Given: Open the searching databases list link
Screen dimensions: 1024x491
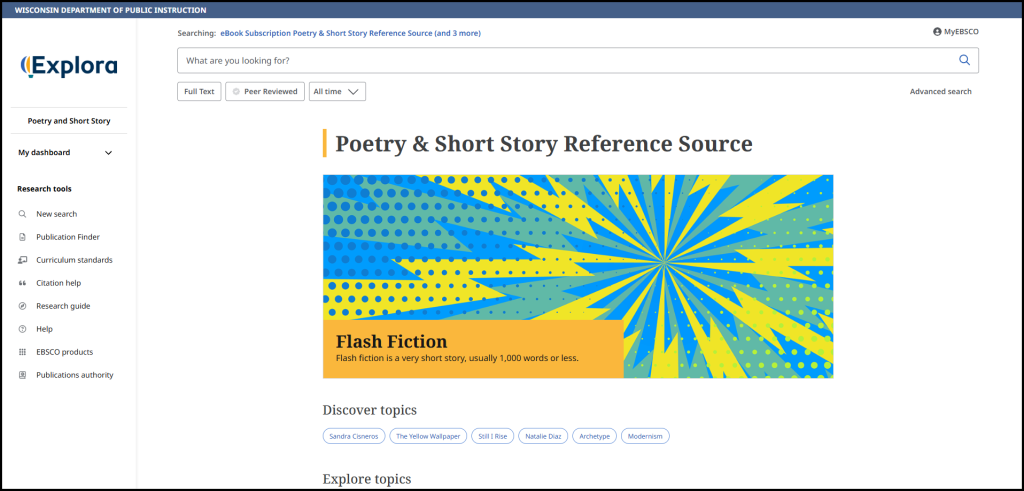Looking at the screenshot, I should pos(351,33).
